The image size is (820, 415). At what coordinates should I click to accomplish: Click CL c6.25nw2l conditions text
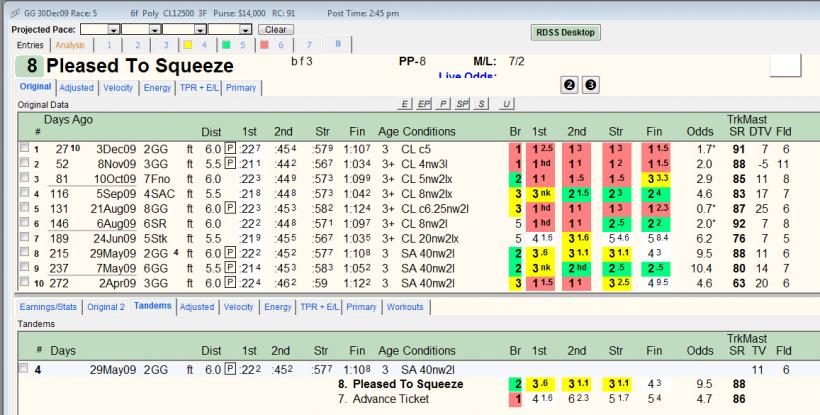click(x=435, y=209)
